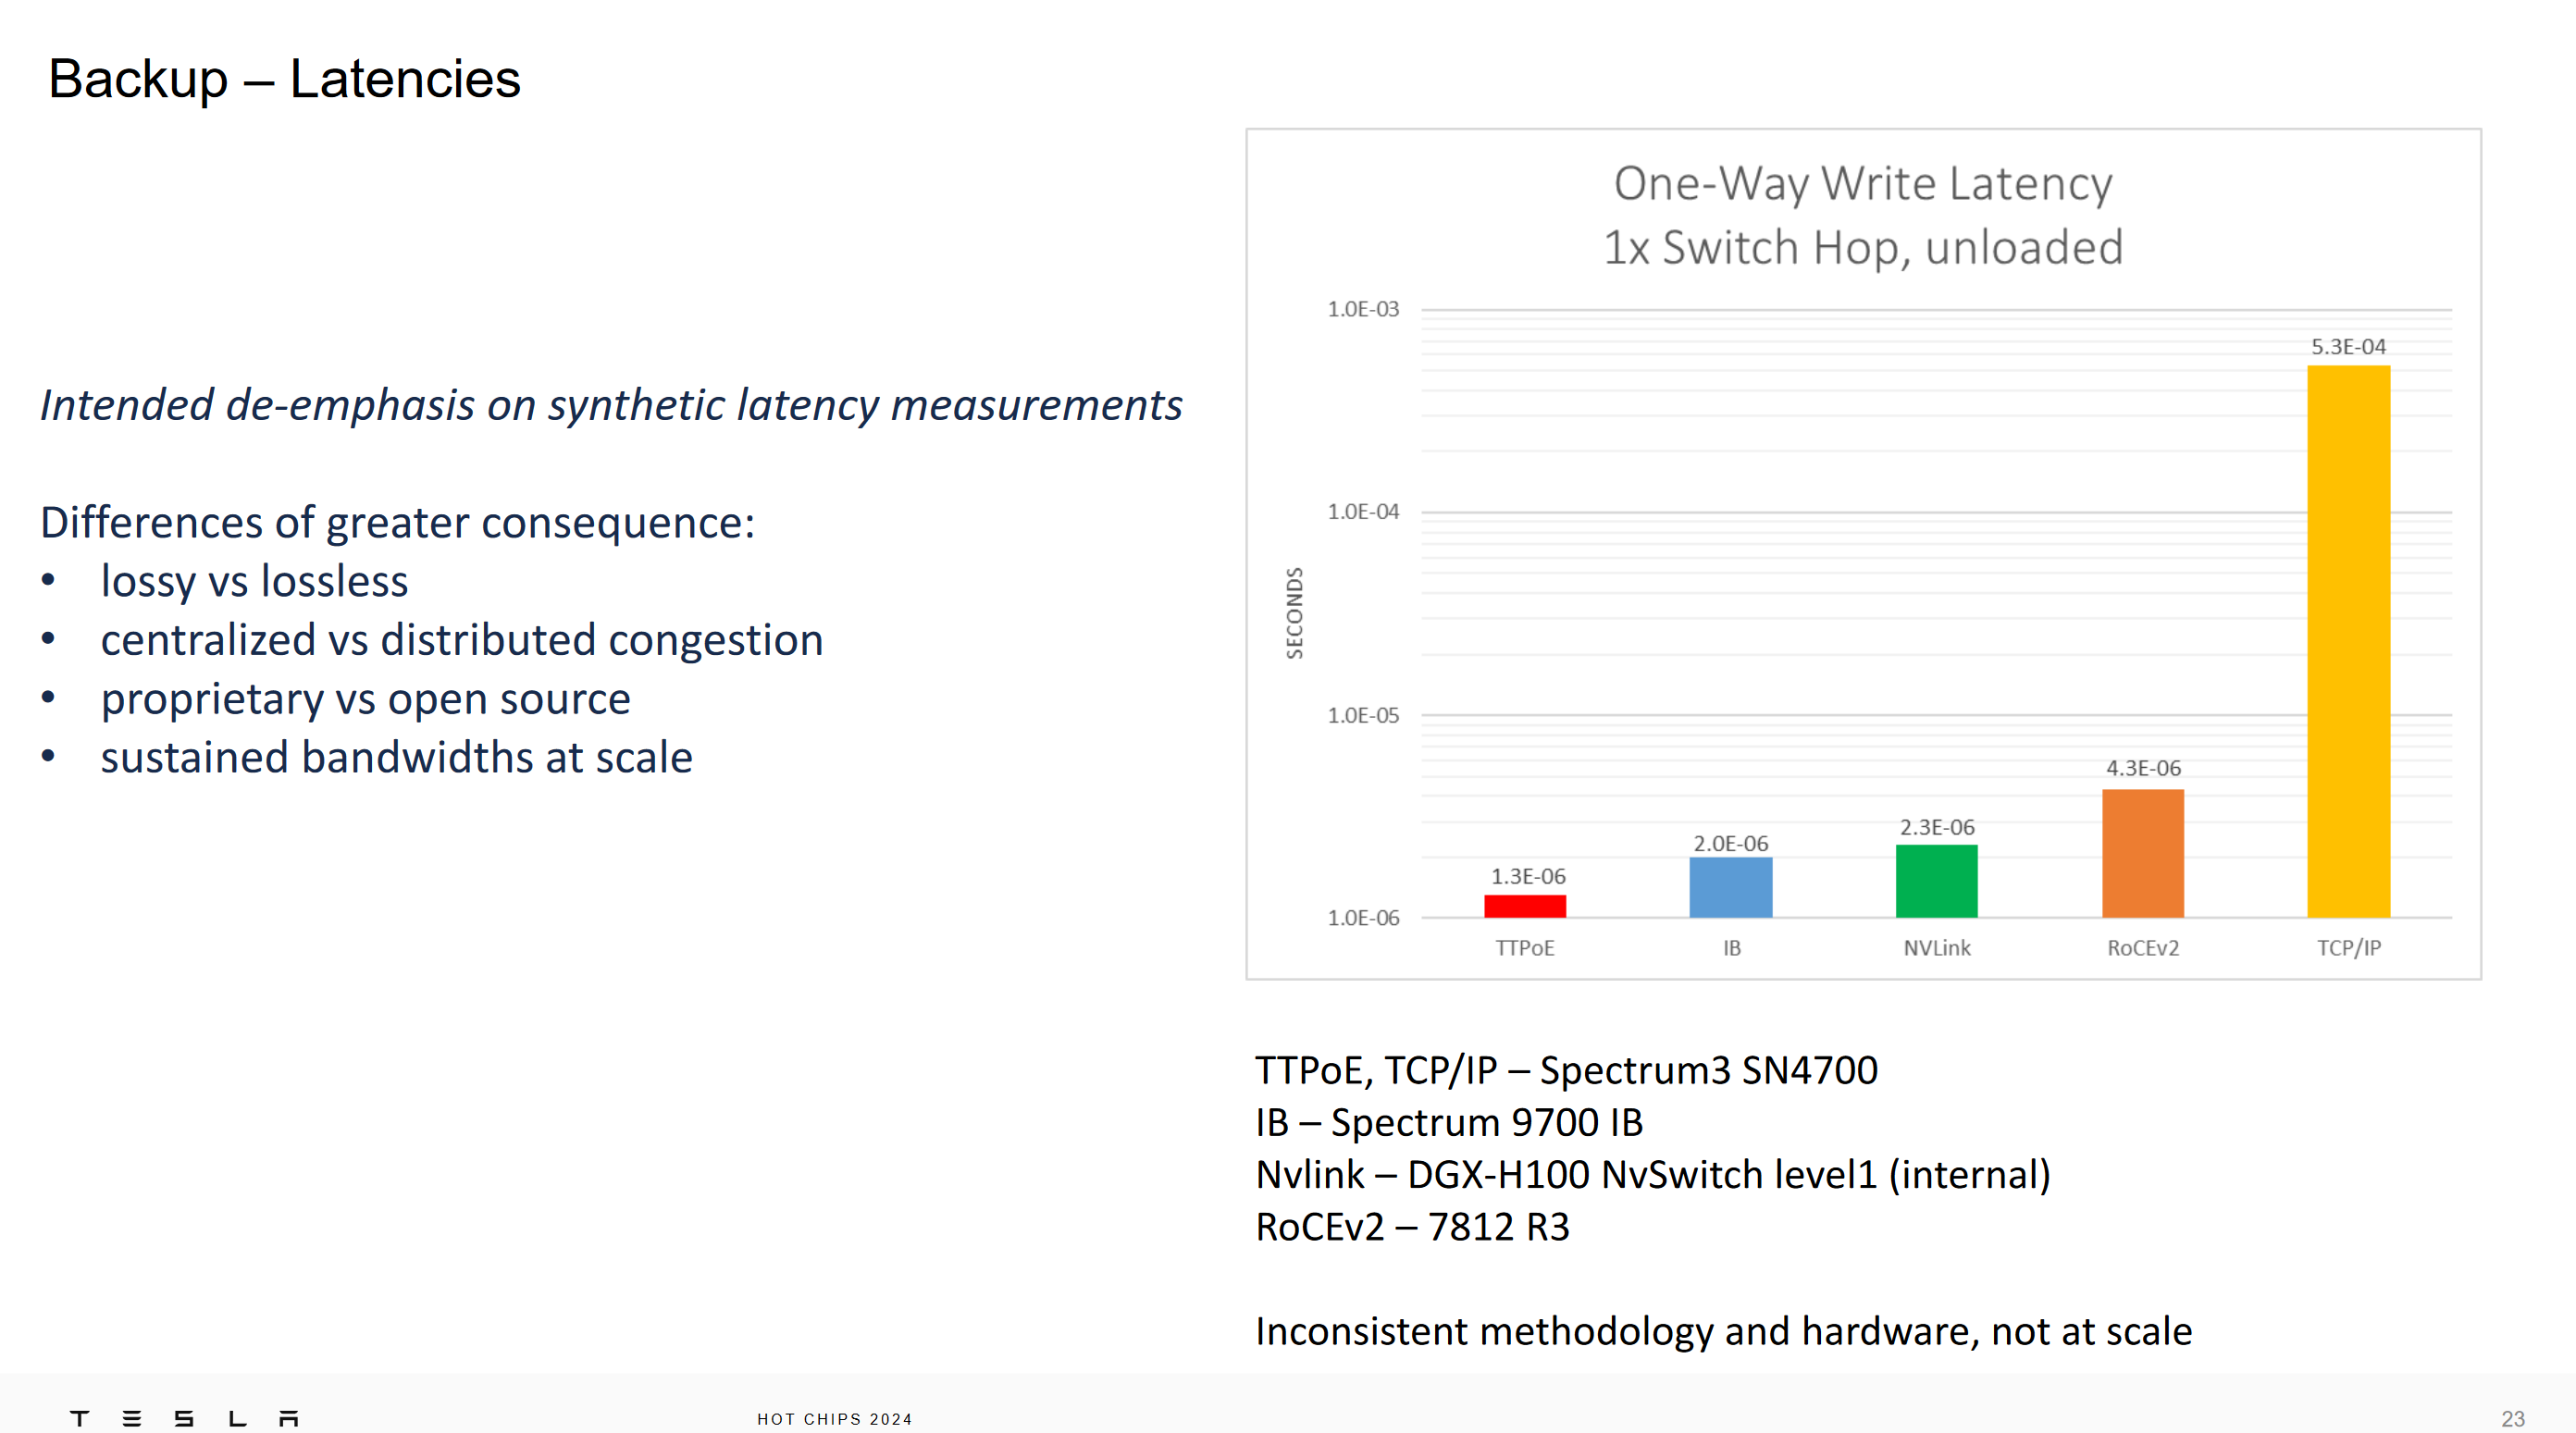This screenshot has width=2576, height=1433.
Task: Click 'Nvlink – DGX-H100 NvSwitch level1 (internal)' line
Action: point(1653,1175)
